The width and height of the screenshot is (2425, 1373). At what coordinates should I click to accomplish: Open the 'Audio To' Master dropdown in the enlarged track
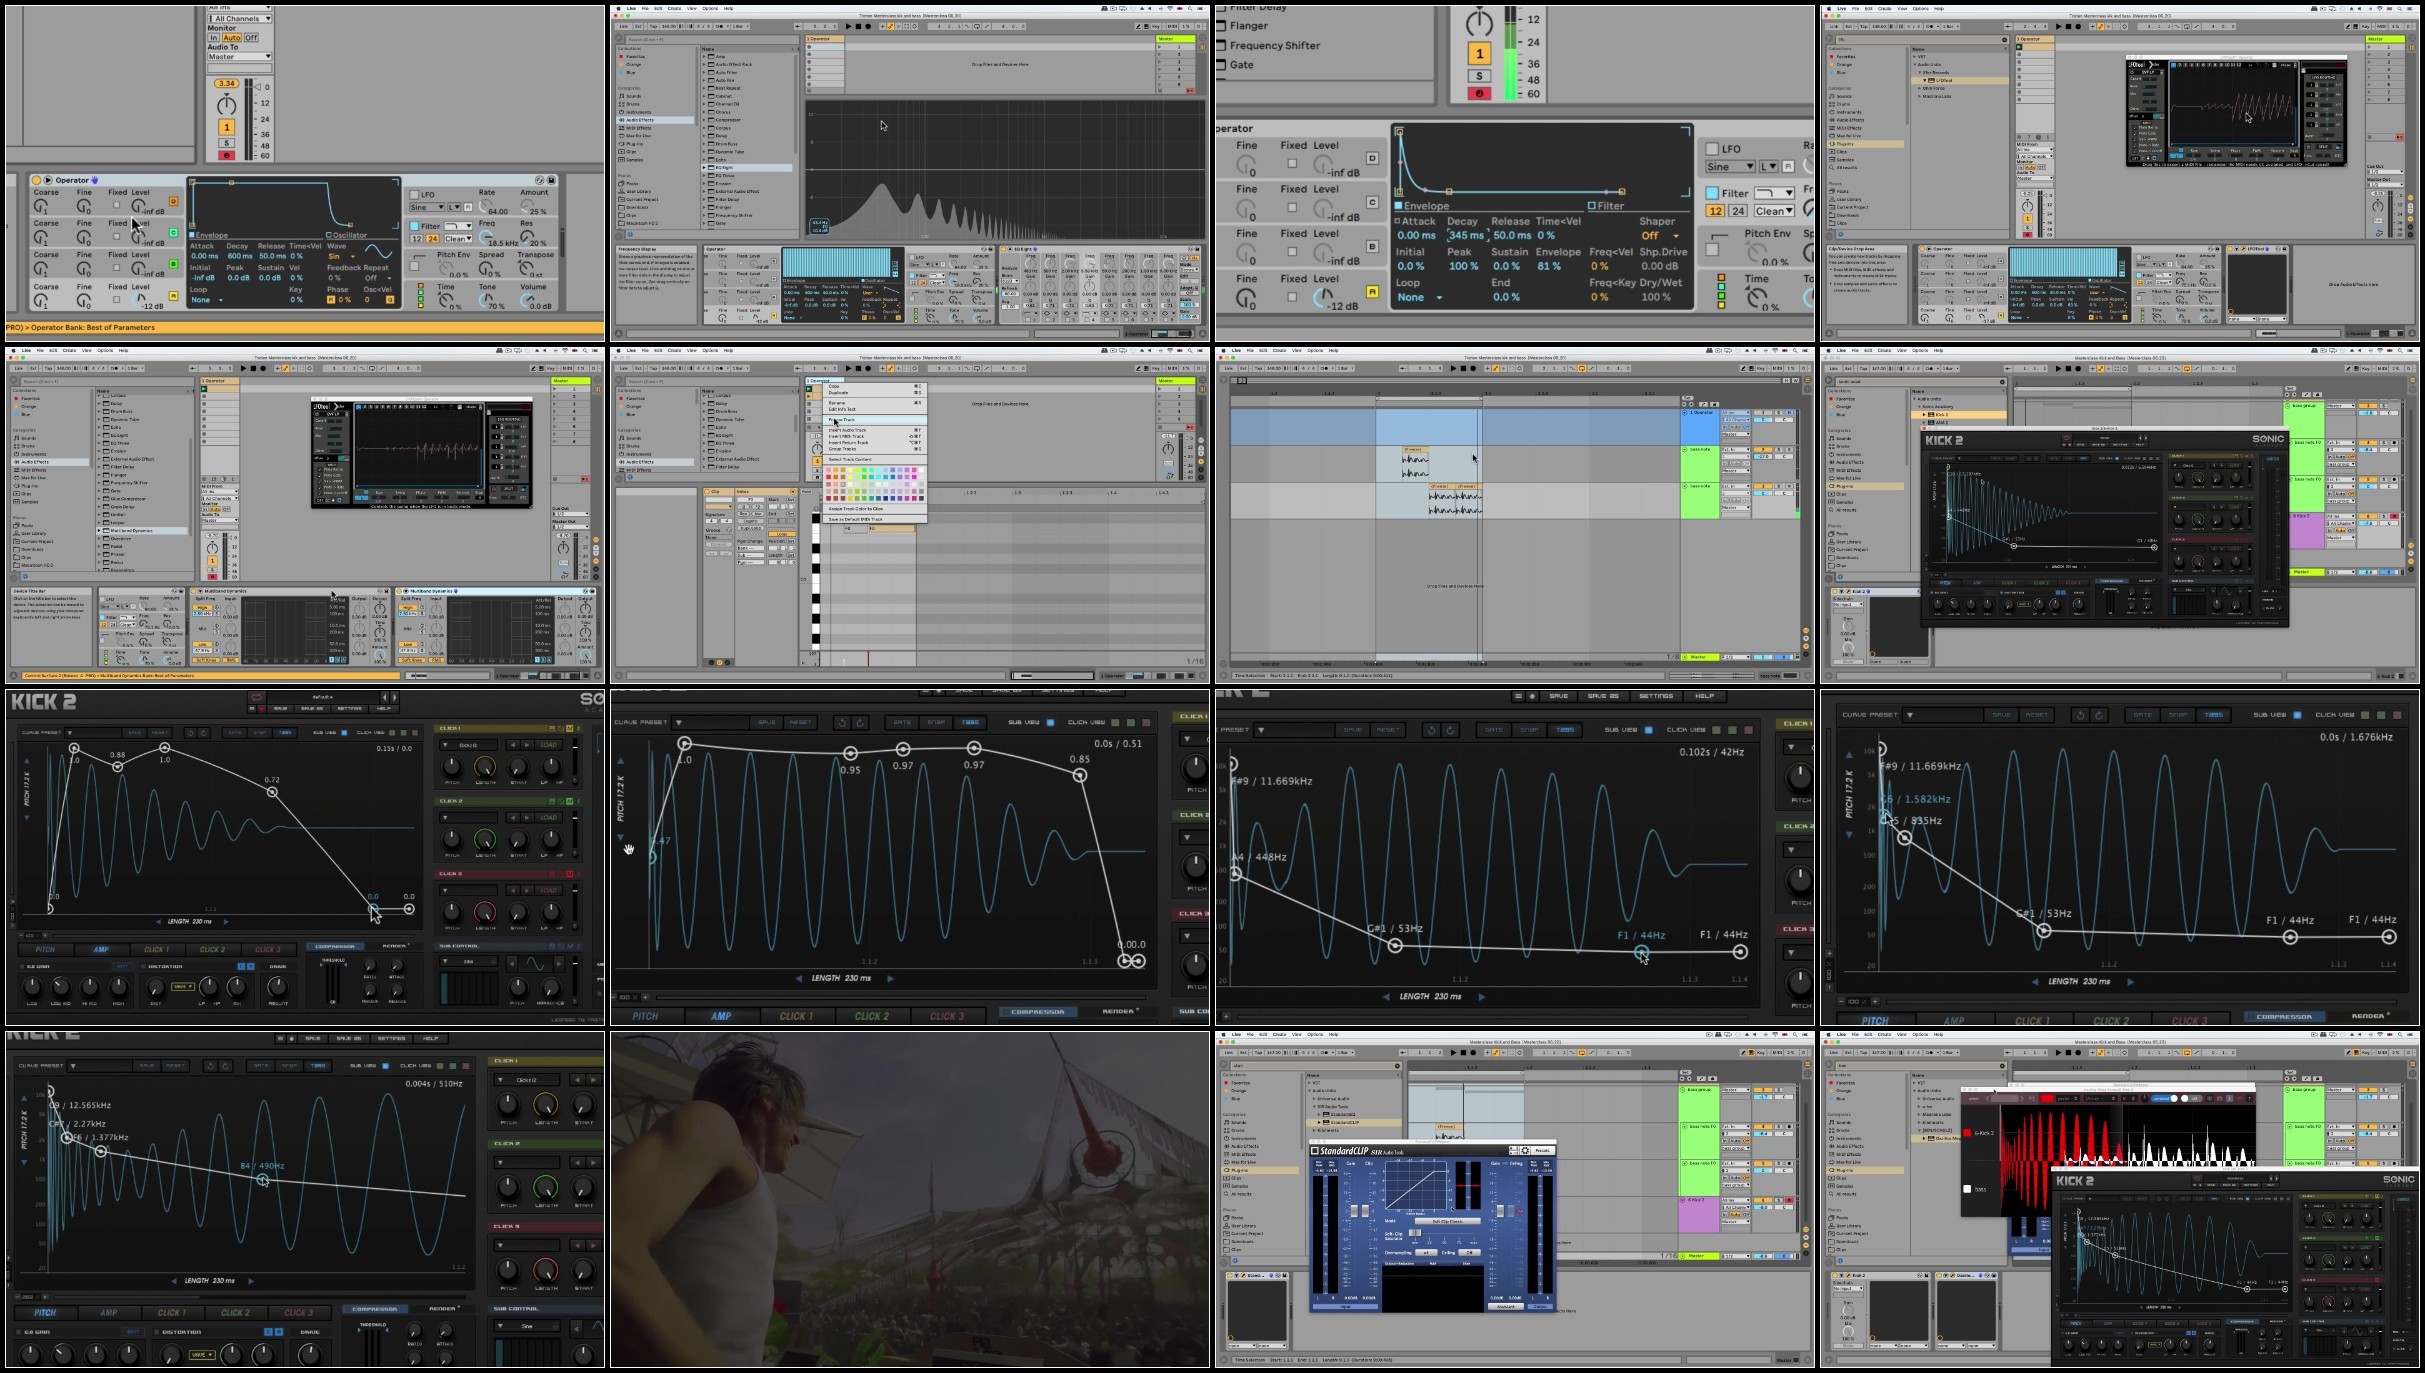tap(239, 56)
